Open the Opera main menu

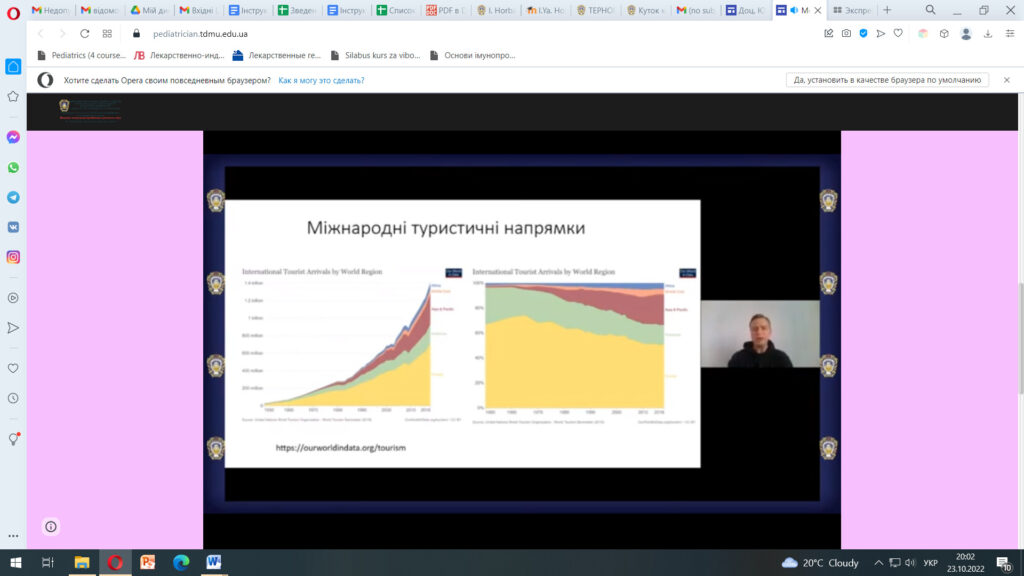point(13,11)
